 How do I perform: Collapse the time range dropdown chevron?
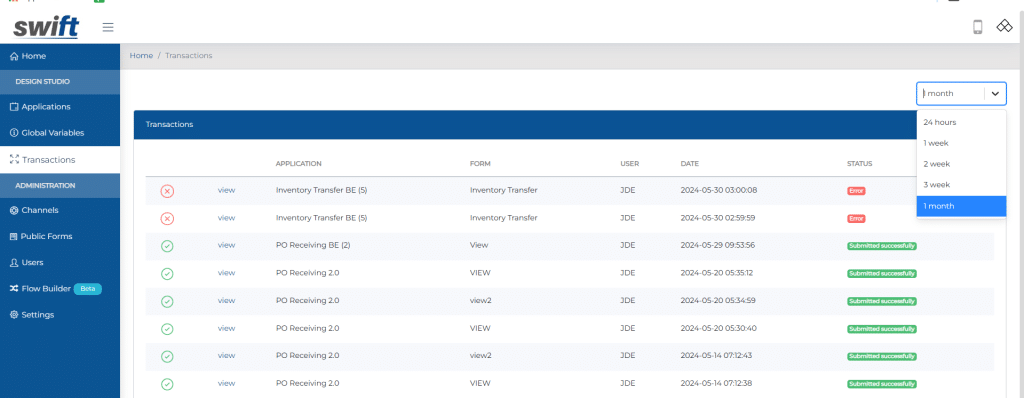click(x=995, y=93)
